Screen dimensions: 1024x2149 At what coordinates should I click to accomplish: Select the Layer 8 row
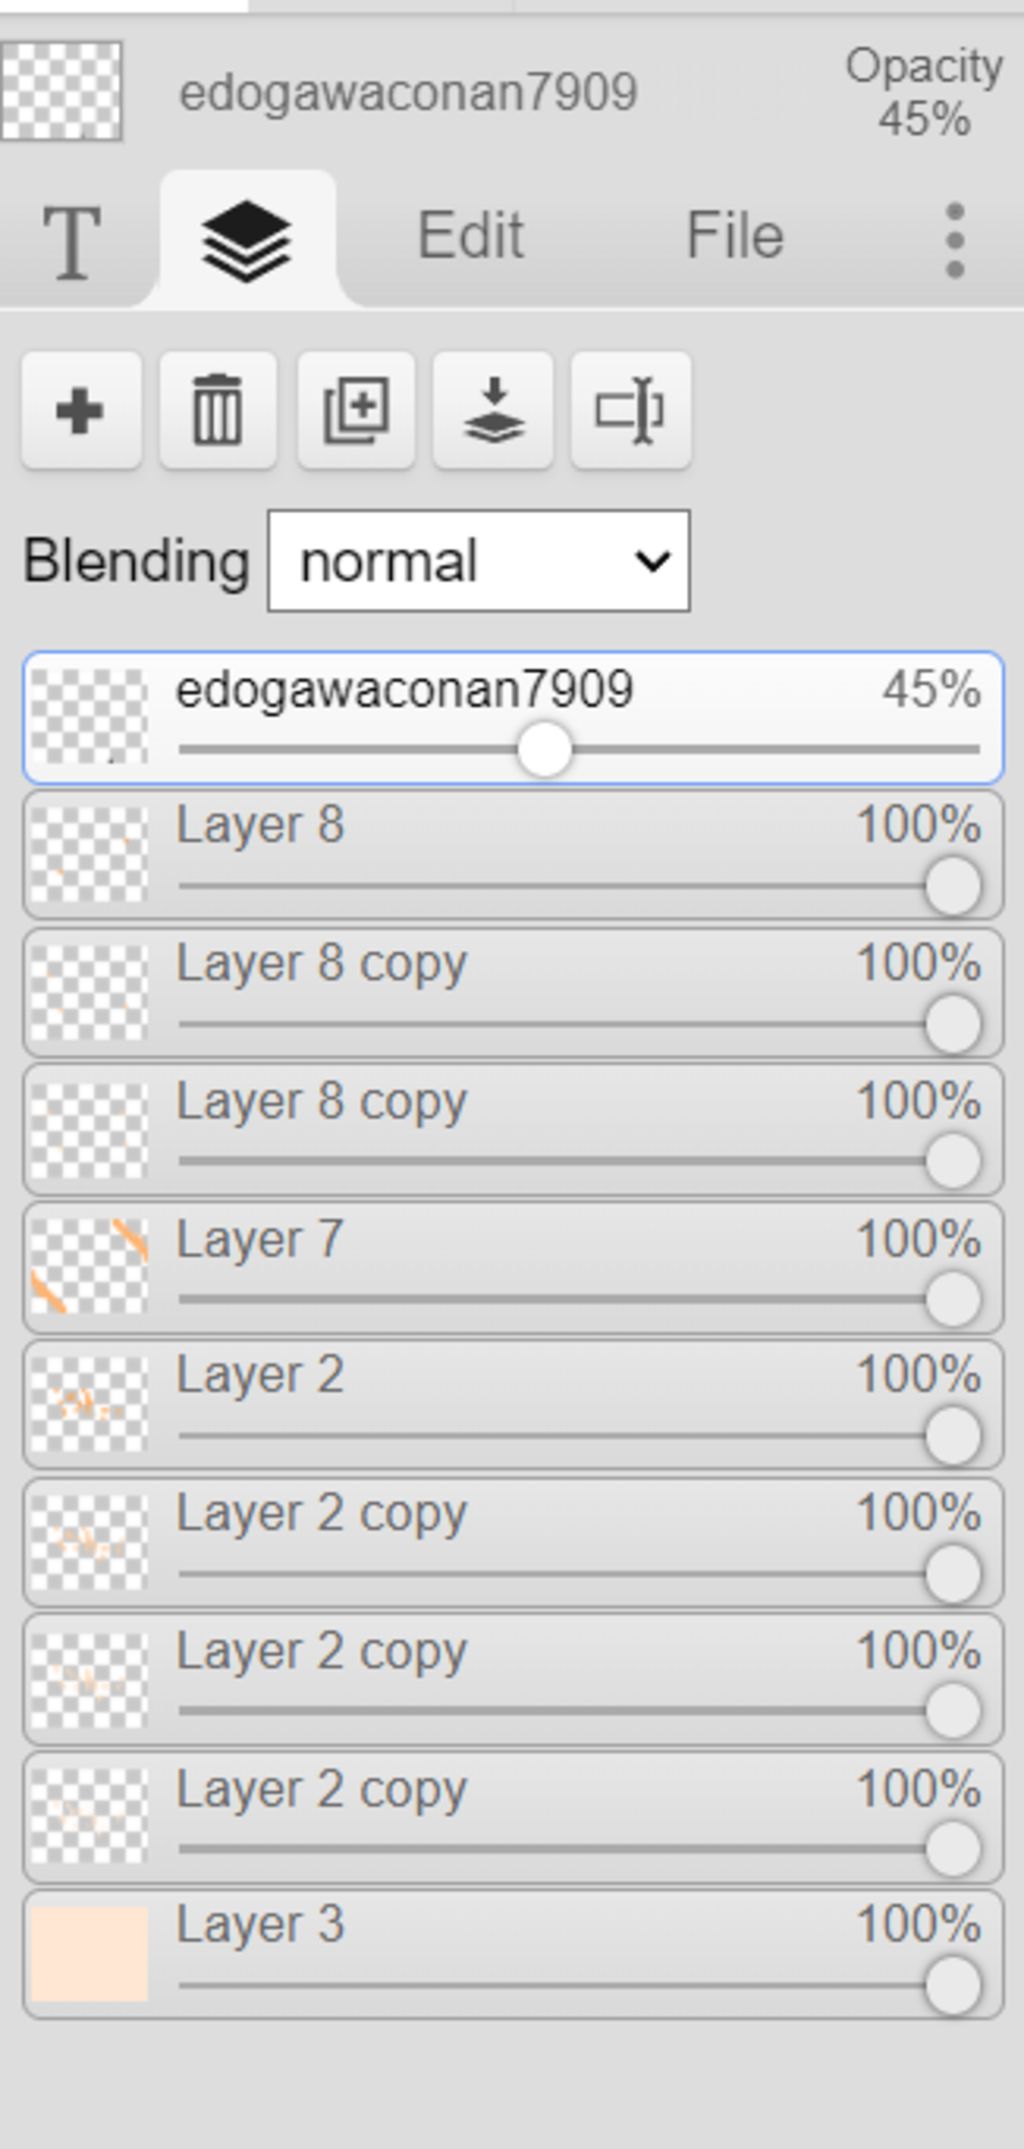tap(513, 855)
